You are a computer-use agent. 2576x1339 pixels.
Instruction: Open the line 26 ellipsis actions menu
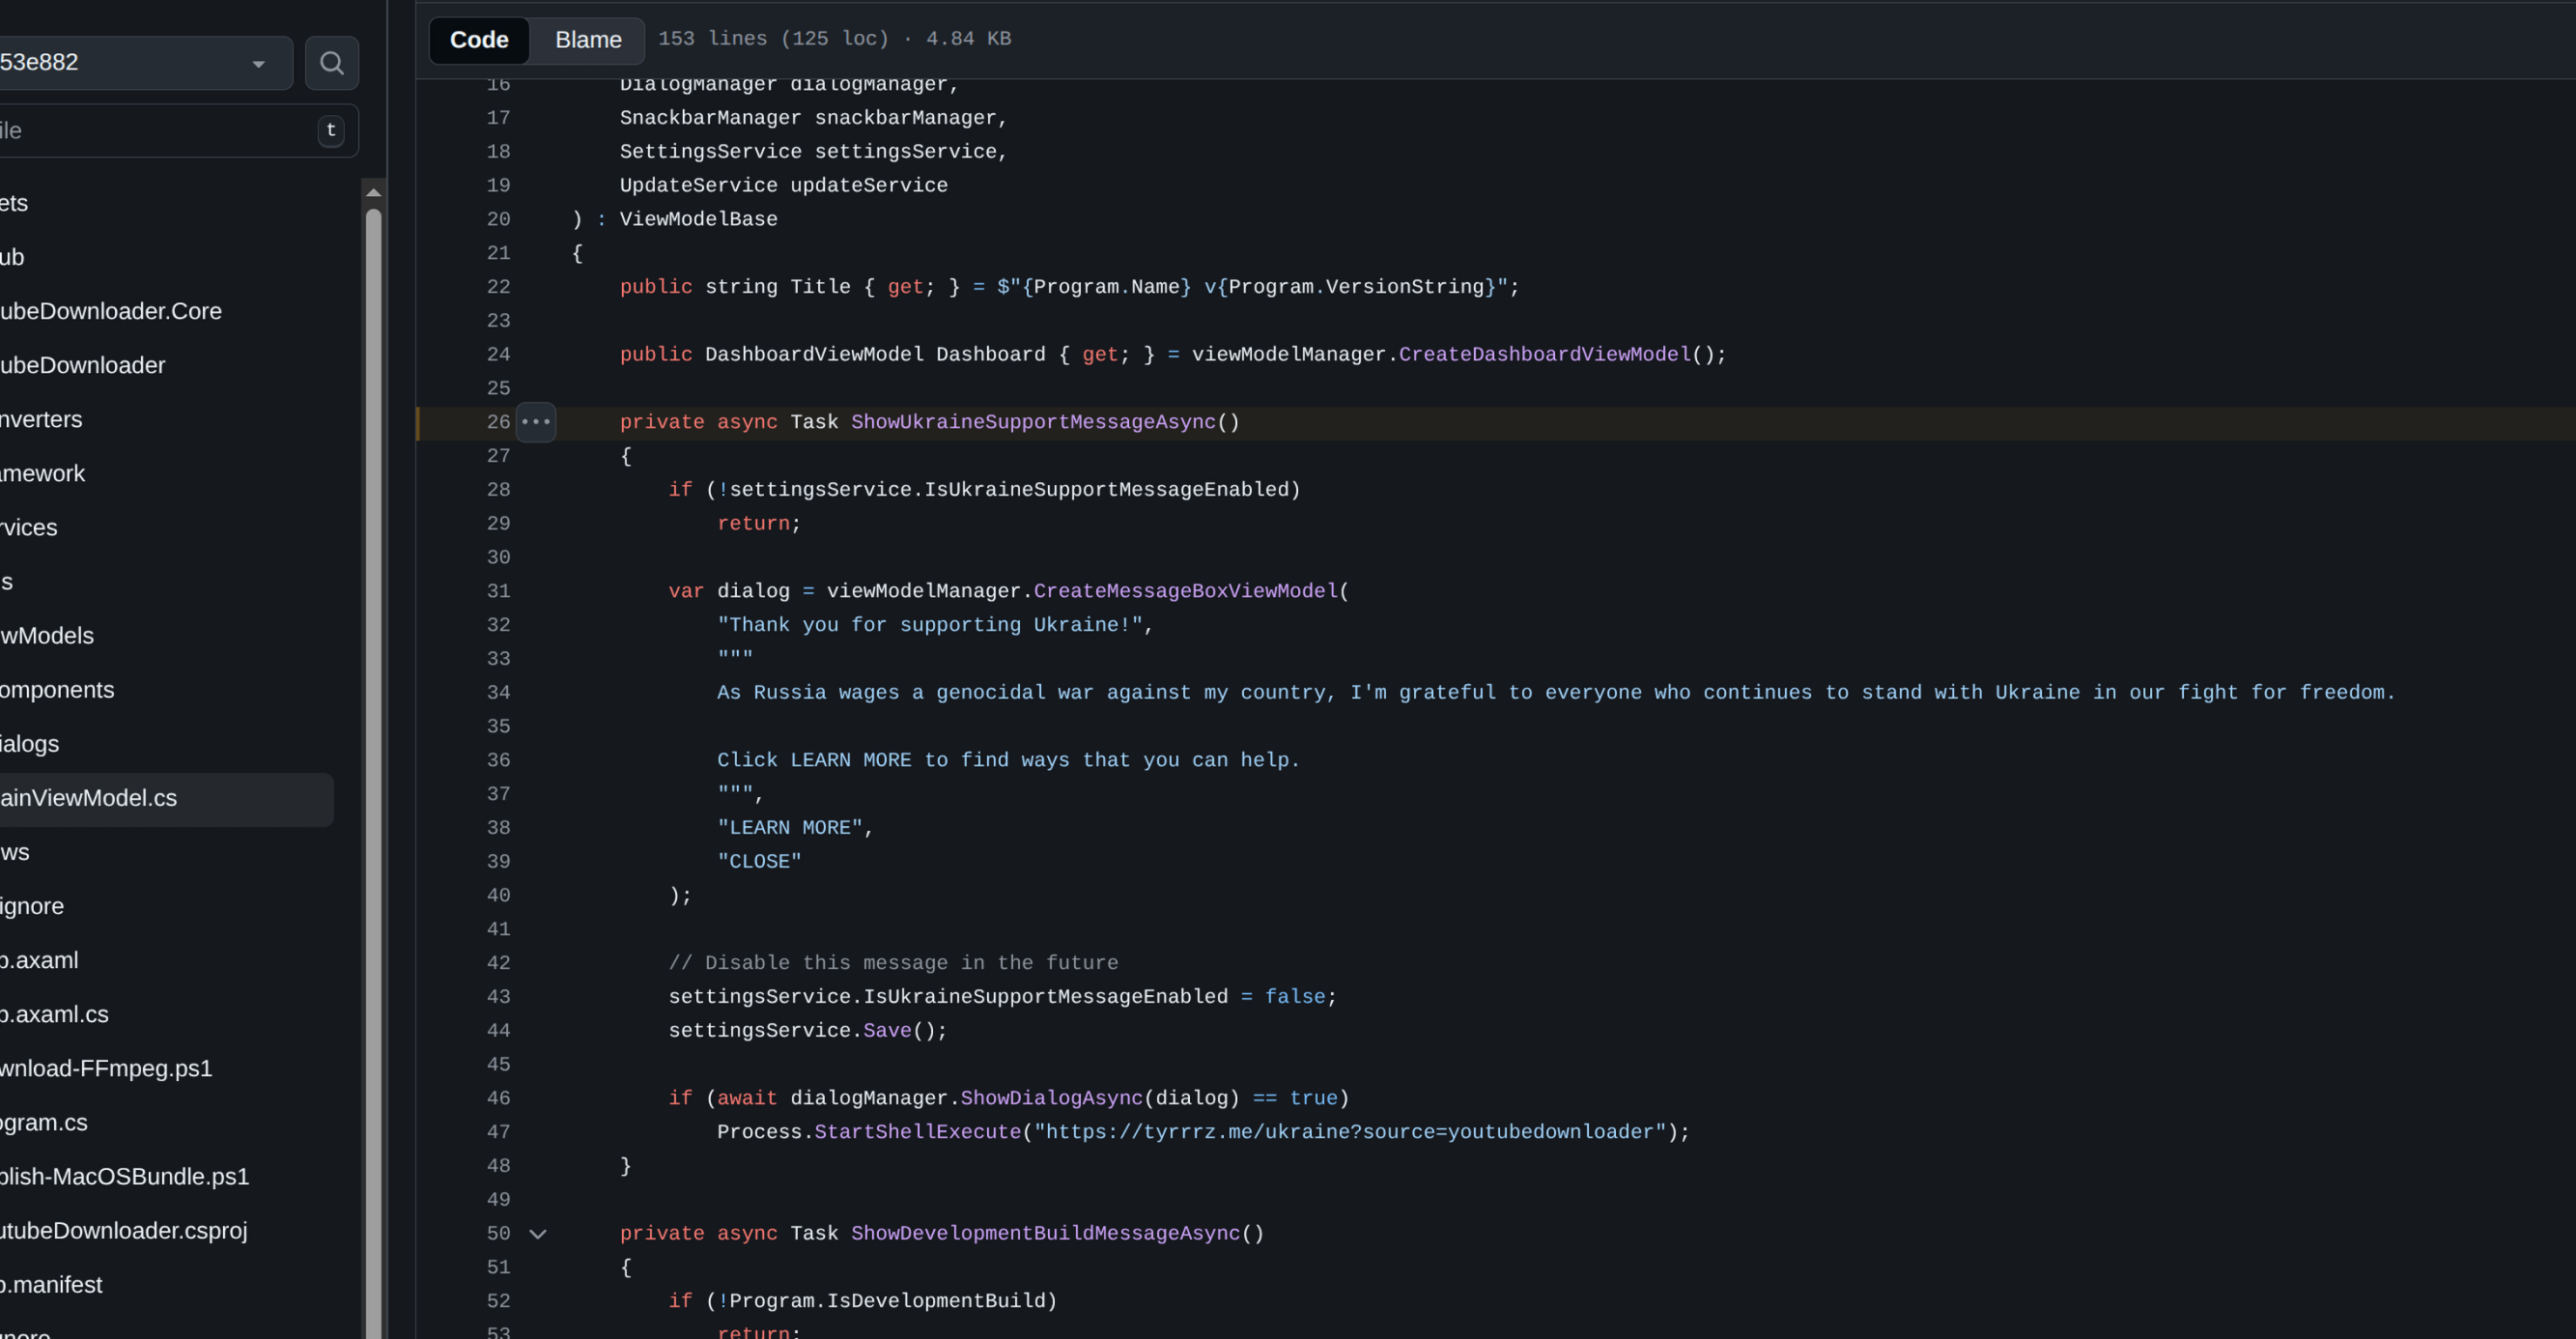[536, 422]
